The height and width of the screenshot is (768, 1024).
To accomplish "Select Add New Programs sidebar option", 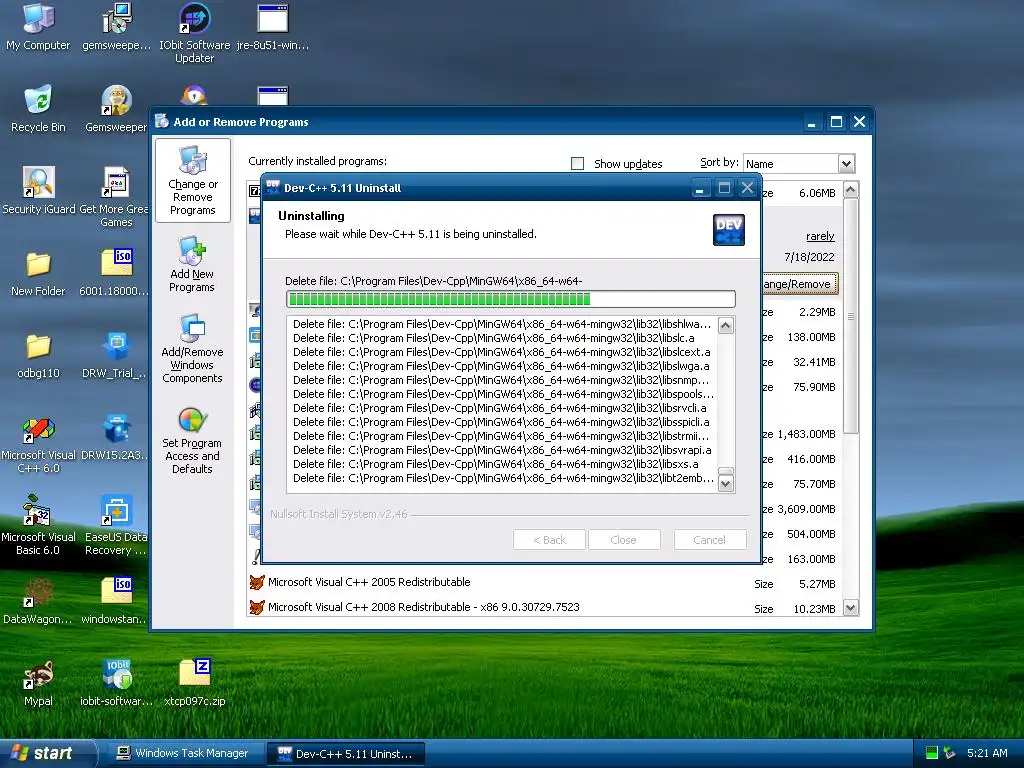I will pos(192,265).
